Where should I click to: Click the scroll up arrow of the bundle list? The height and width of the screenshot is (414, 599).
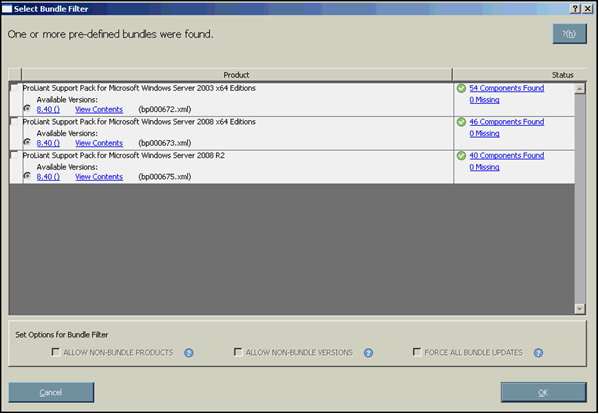pos(580,89)
